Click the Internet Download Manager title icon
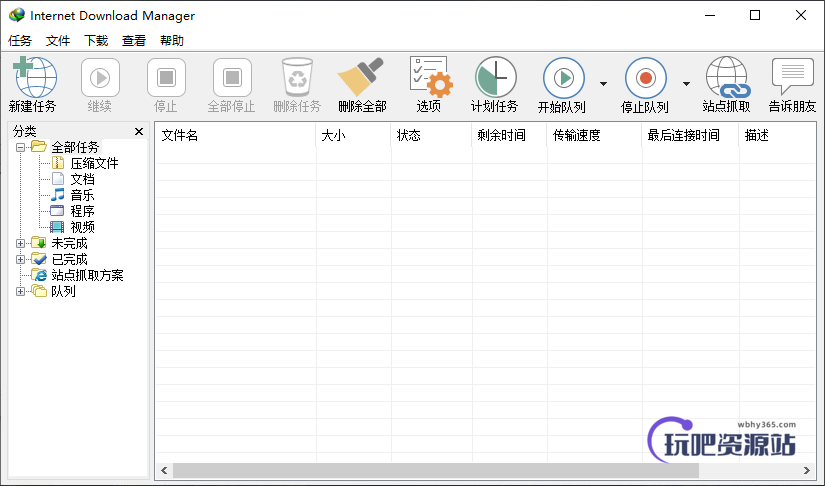The width and height of the screenshot is (825, 486). click(17, 15)
